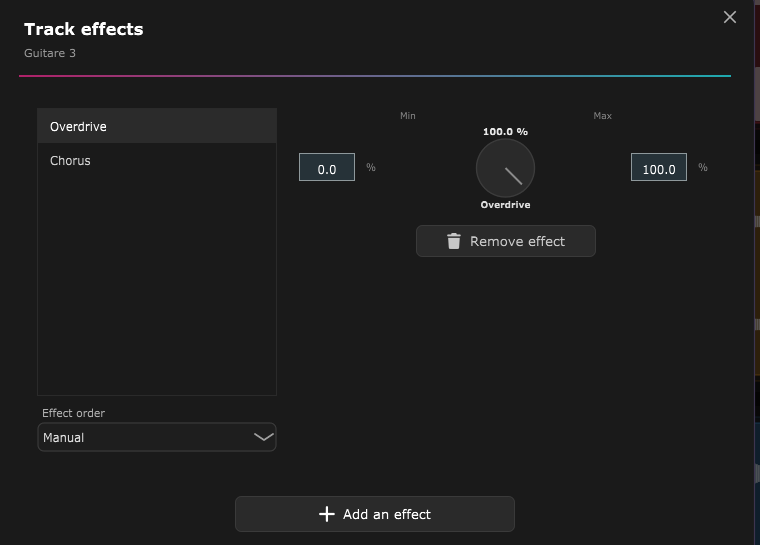The height and width of the screenshot is (545, 760).
Task: Click the Add an effect button
Action: click(x=375, y=514)
